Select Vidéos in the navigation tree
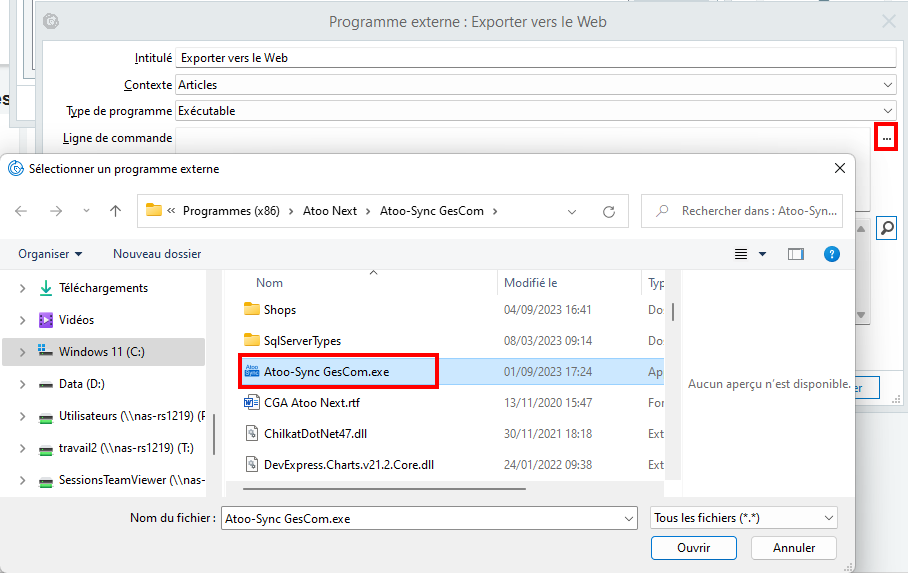 (76, 320)
